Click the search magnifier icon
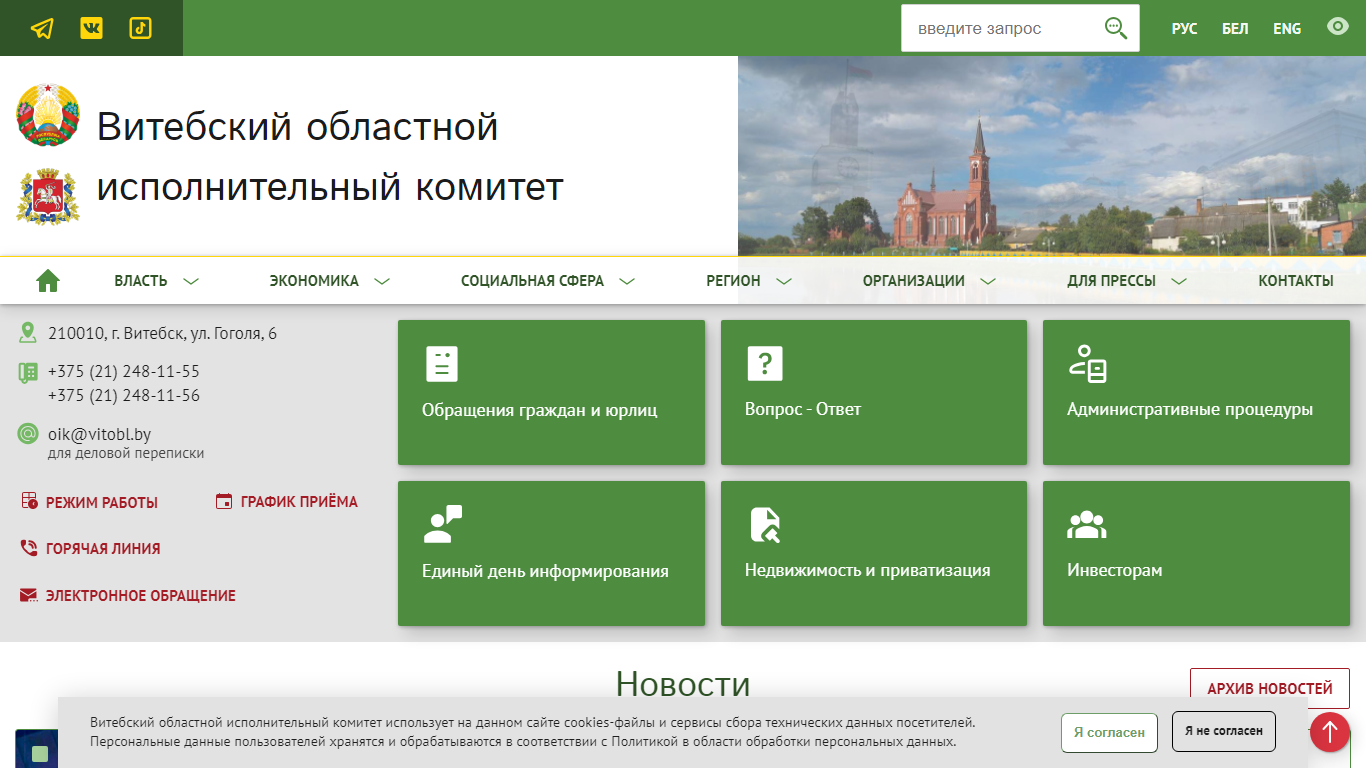The width and height of the screenshot is (1366, 768). [1116, 28]
